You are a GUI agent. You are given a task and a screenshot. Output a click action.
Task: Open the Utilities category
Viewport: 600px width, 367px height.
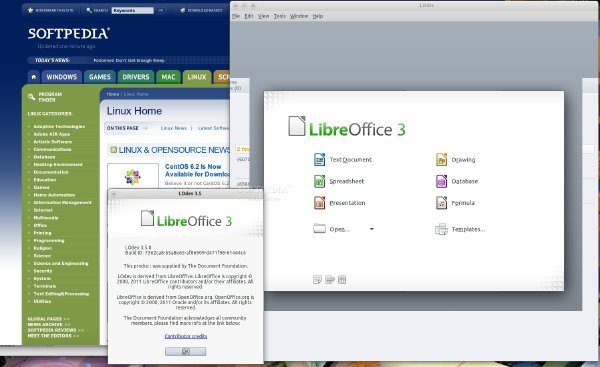pyautogui.click(x=42, y=302)
